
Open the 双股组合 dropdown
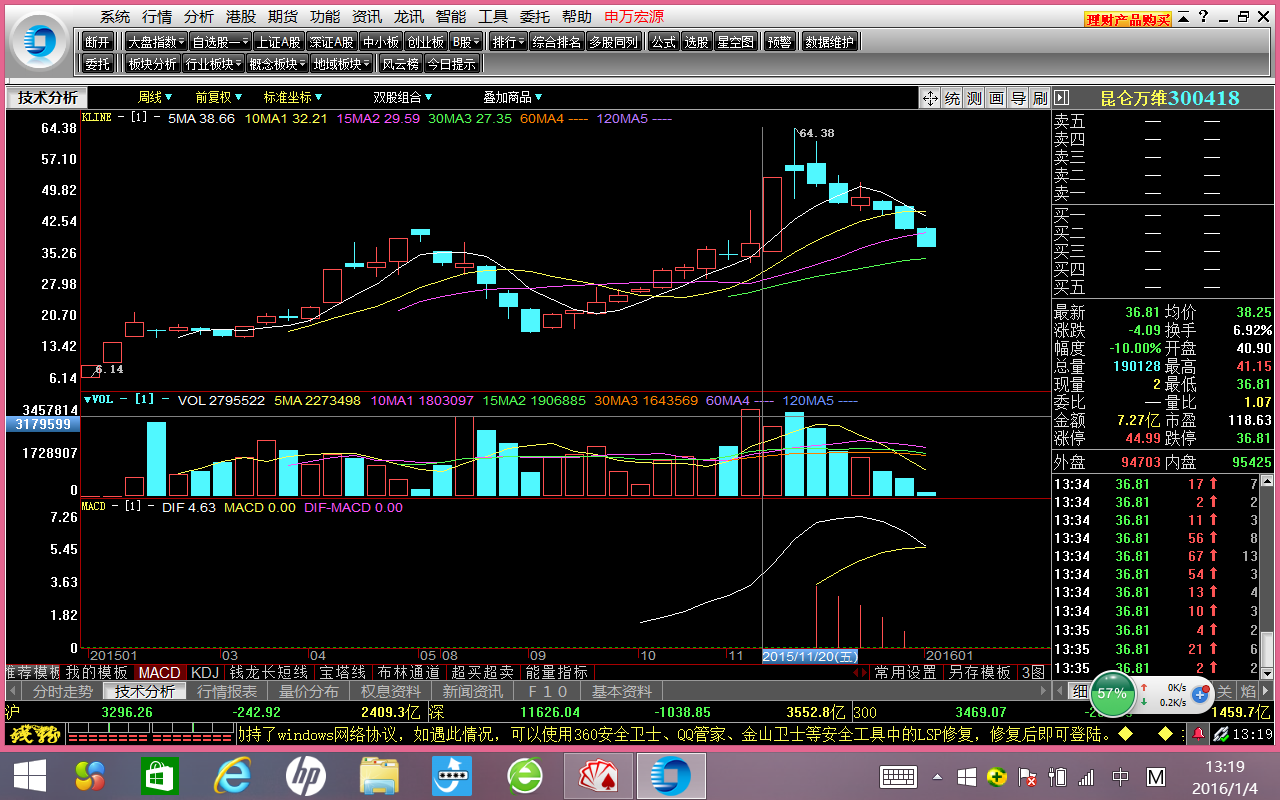403,97
